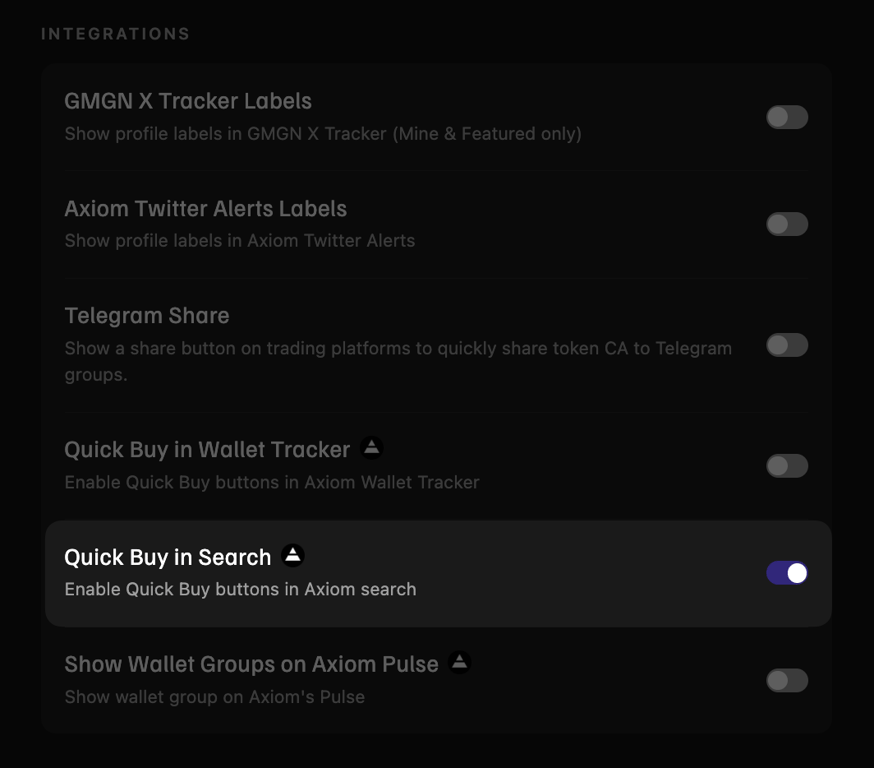Turn on Axiom Twitter Alerts Labels switch

[x=786, y=224]
